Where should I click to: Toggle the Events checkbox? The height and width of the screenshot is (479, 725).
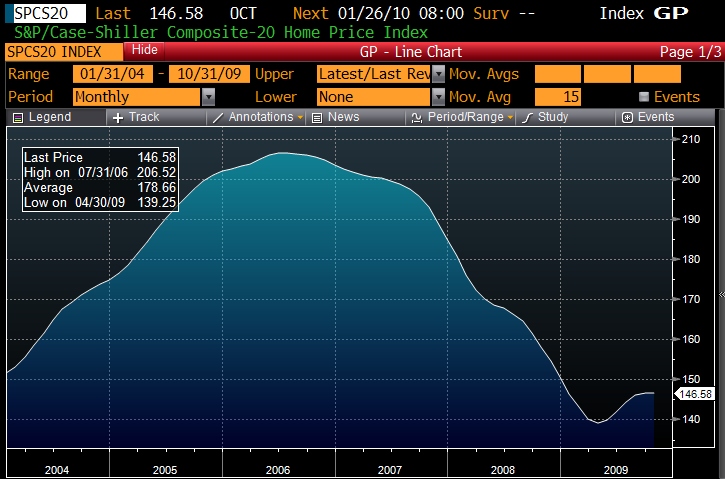(645, 97)
